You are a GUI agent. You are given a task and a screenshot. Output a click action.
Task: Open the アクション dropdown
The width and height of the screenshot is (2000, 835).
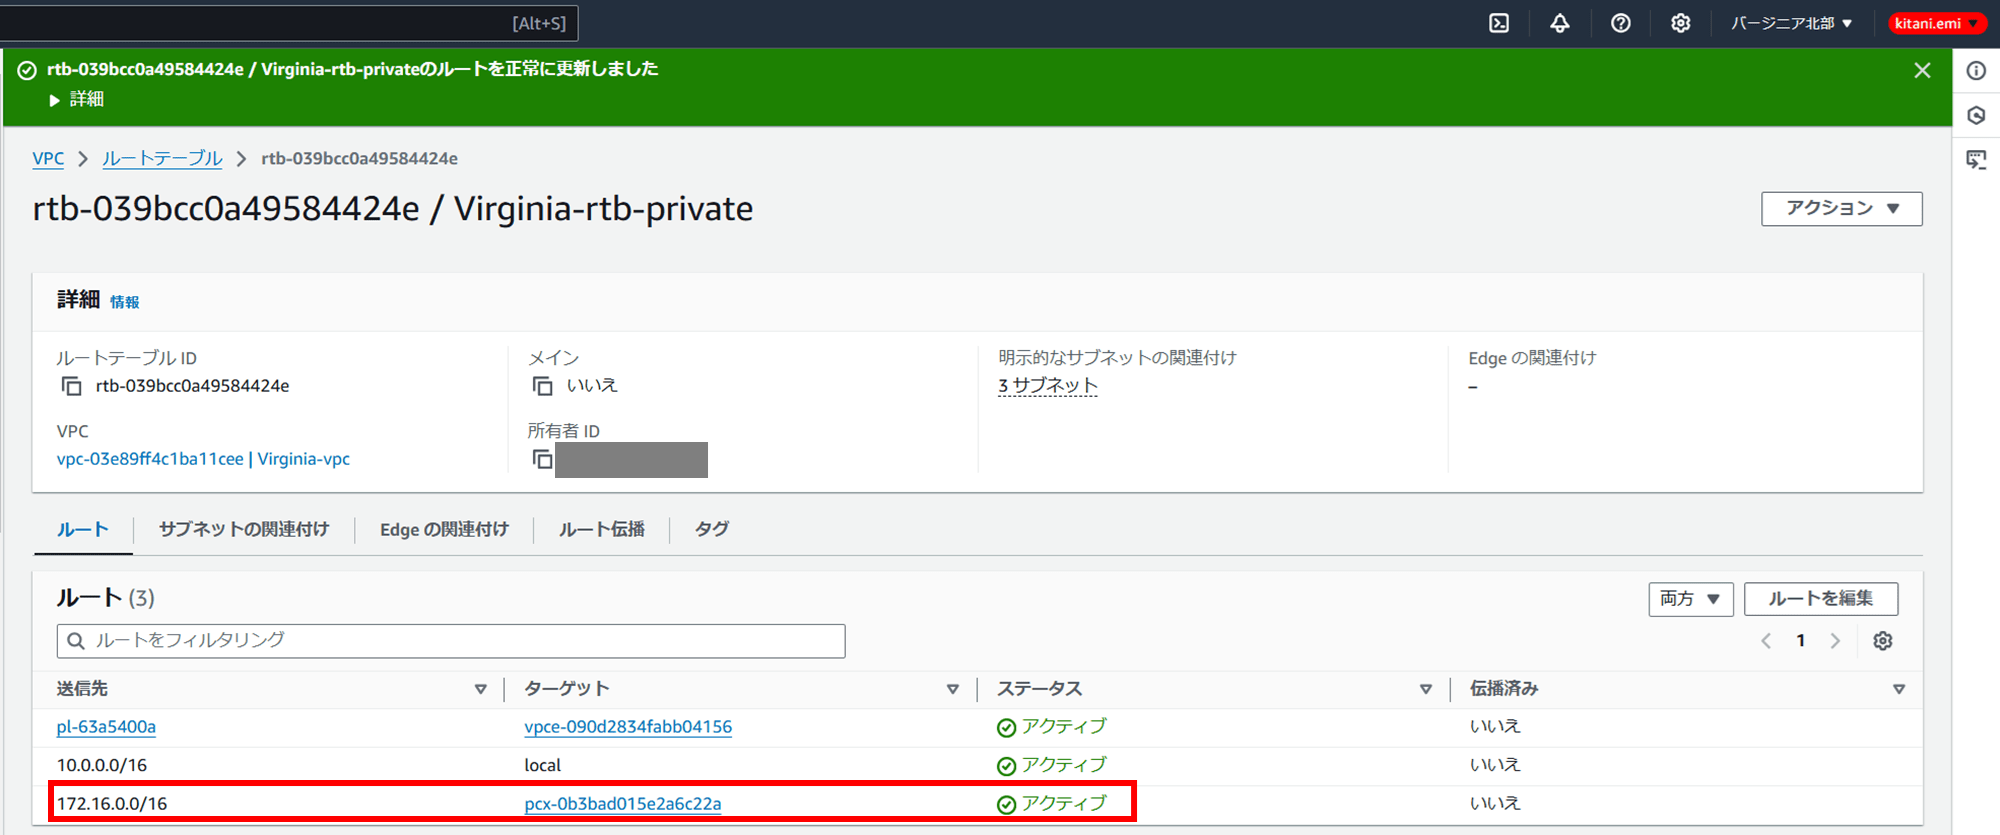click(x=1841, y=208)
